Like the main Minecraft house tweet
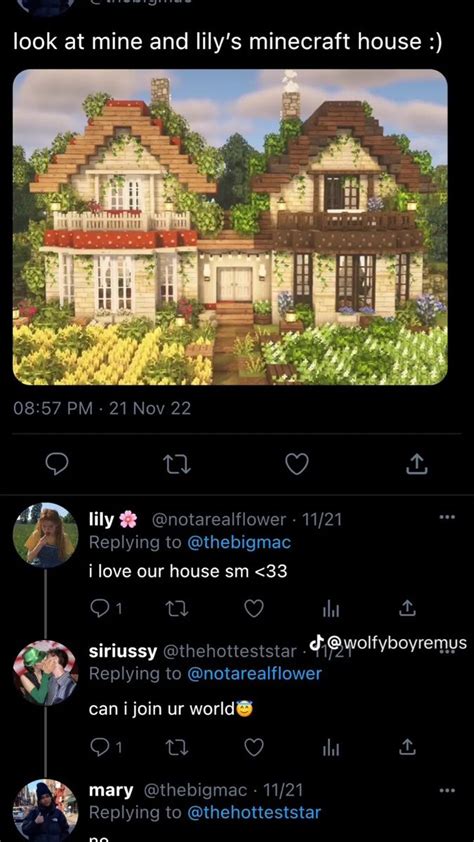This screenshot has height=842, width=474. (x=297, y=464)
